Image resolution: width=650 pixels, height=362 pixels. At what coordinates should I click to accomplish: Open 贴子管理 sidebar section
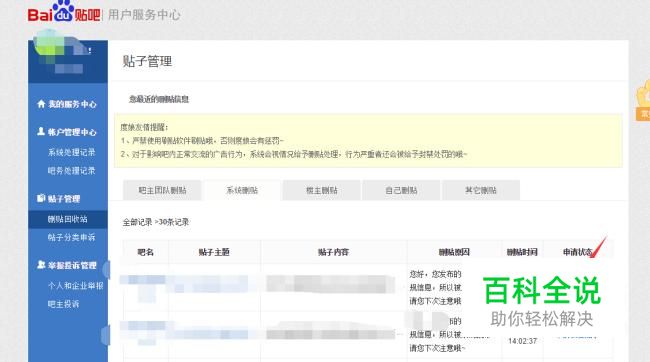[64, 199]
